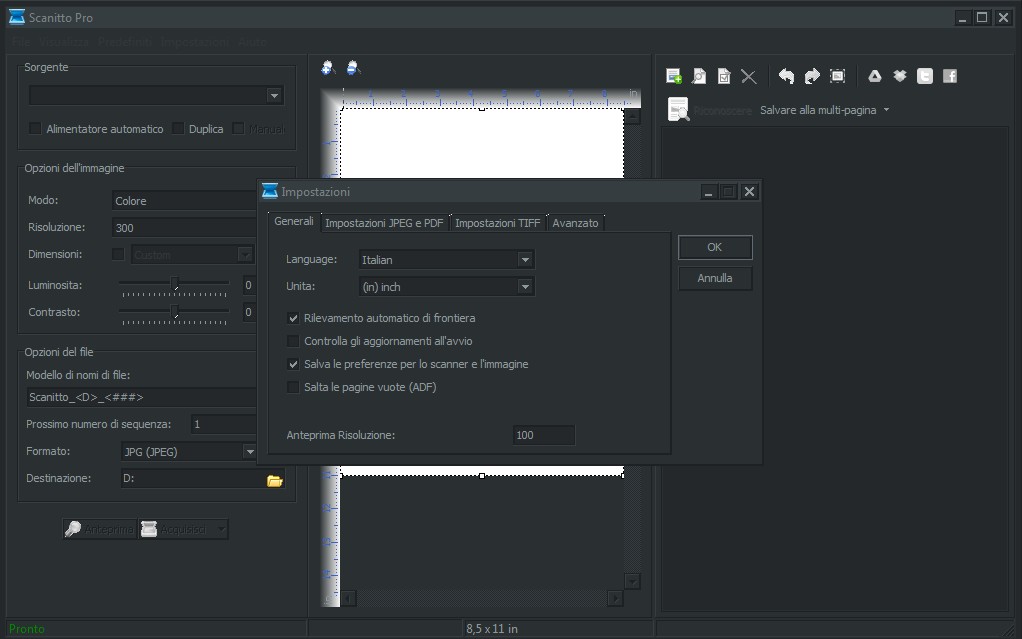
Task: Click the zoom out preview icon
Action: click(353, 67)
